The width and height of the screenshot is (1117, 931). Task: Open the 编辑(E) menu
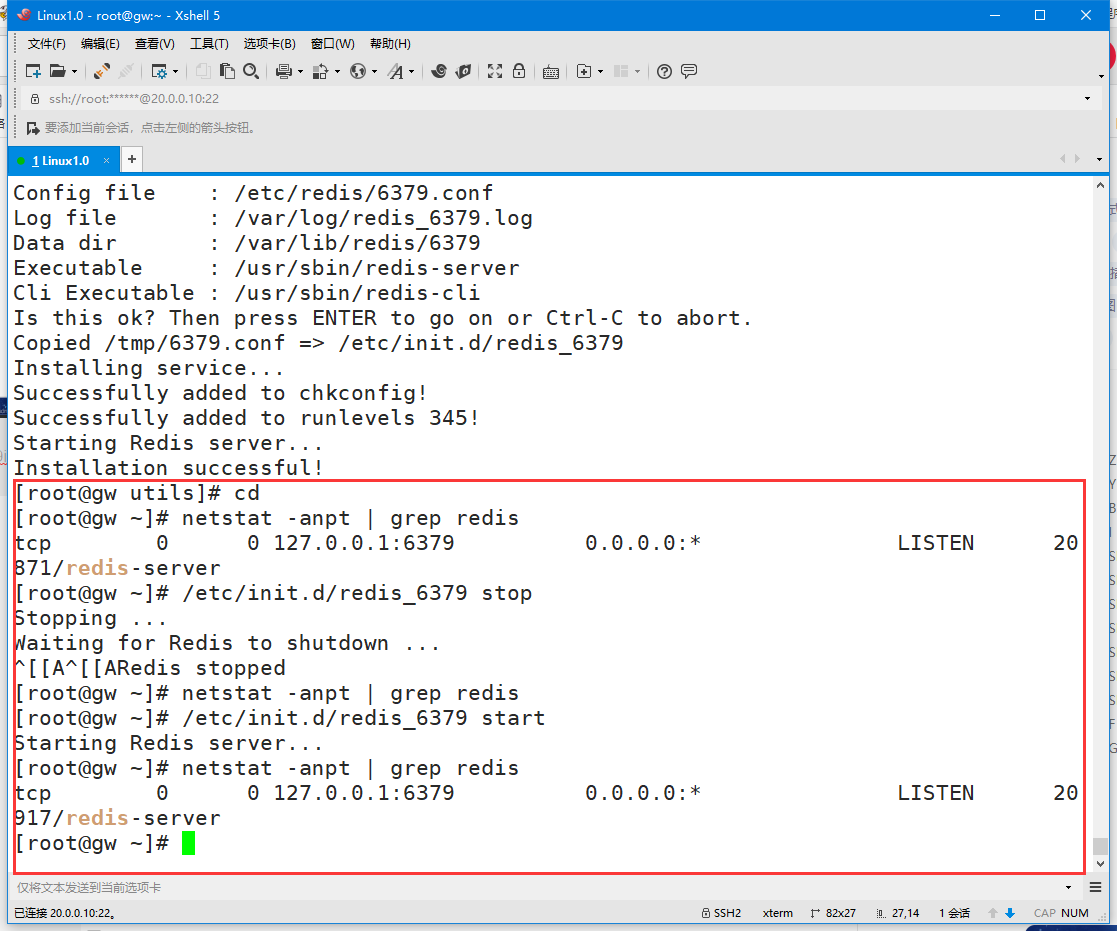click(x=100, y=43)
